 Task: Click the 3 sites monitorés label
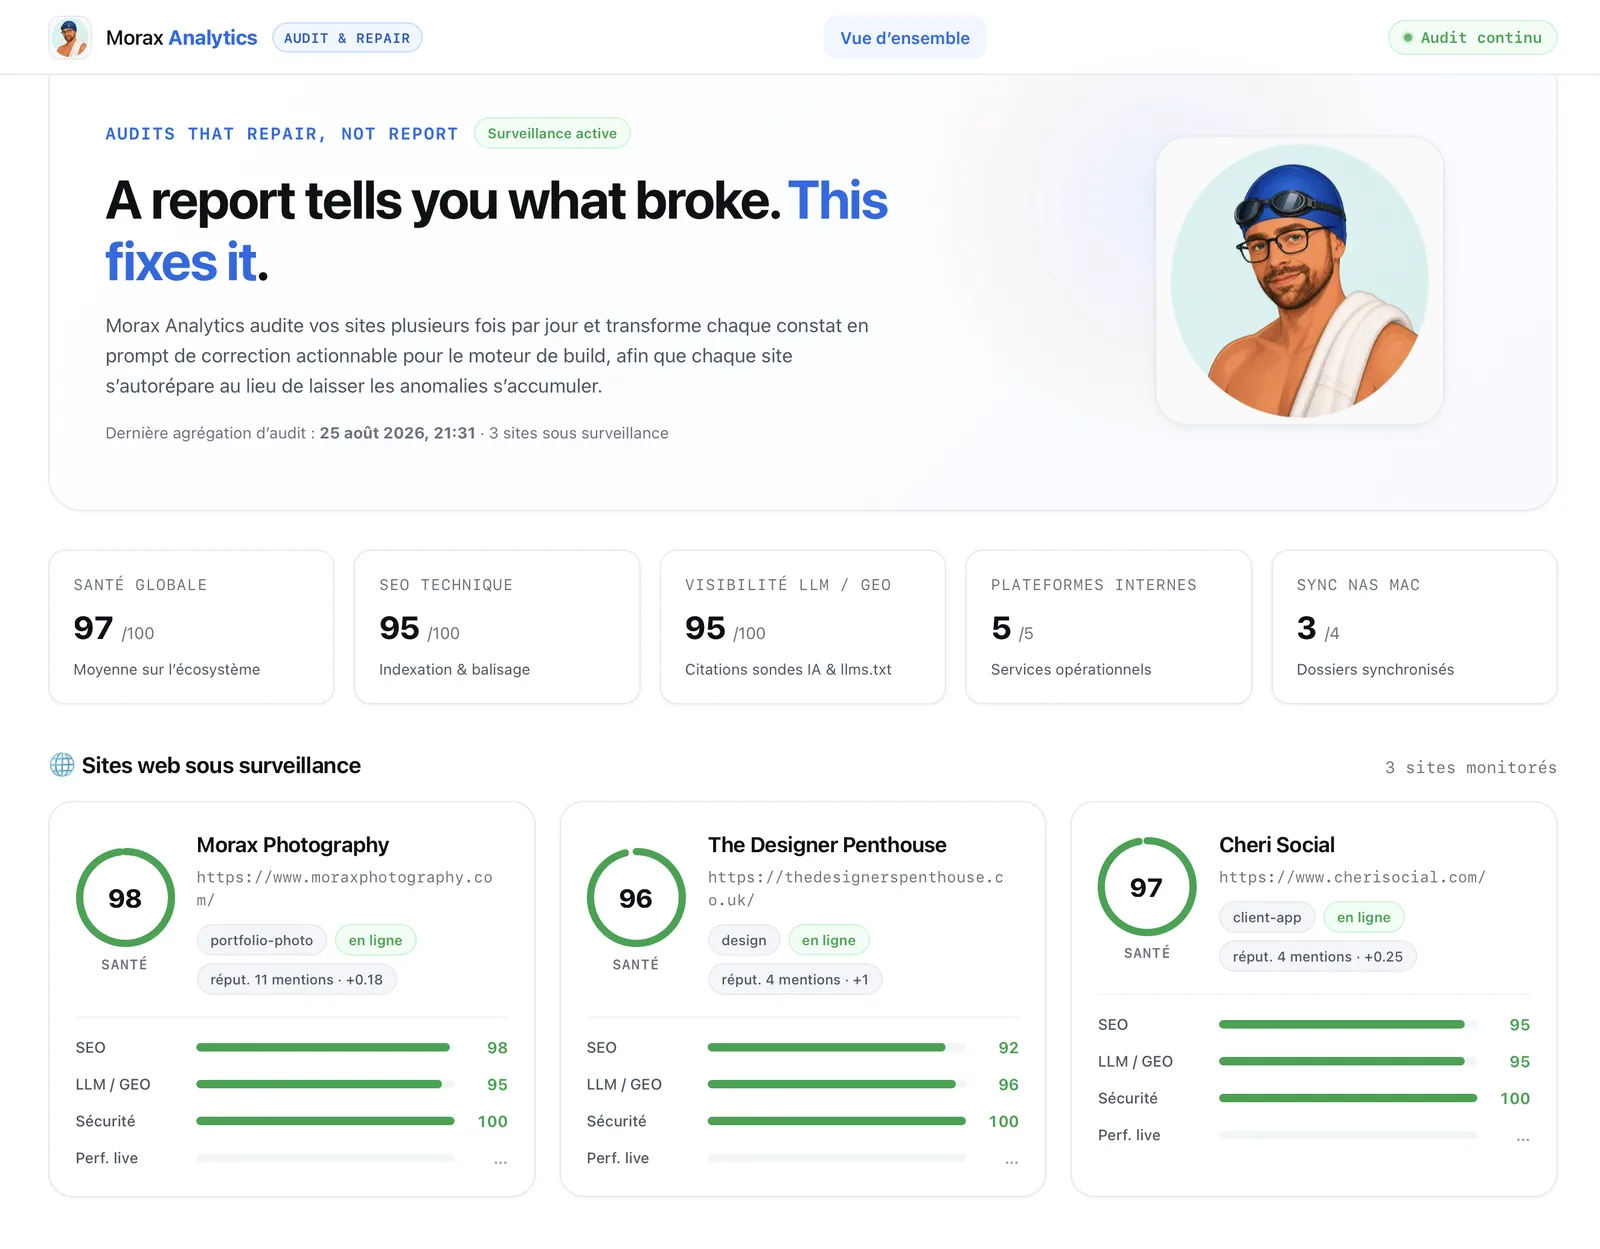pos(1471,767)
